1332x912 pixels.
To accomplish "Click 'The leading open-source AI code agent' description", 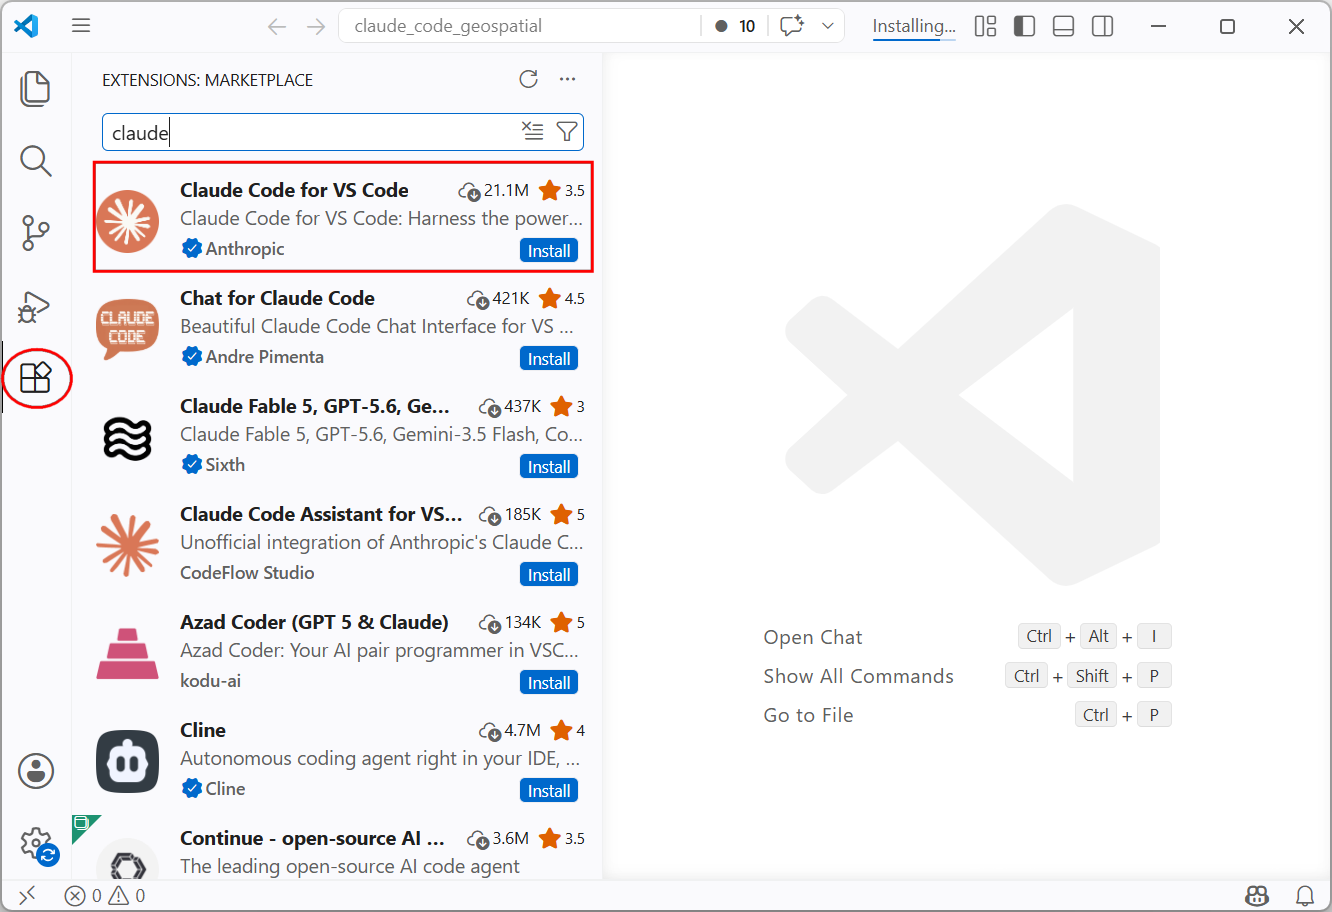I will click(x=350, y=866).
